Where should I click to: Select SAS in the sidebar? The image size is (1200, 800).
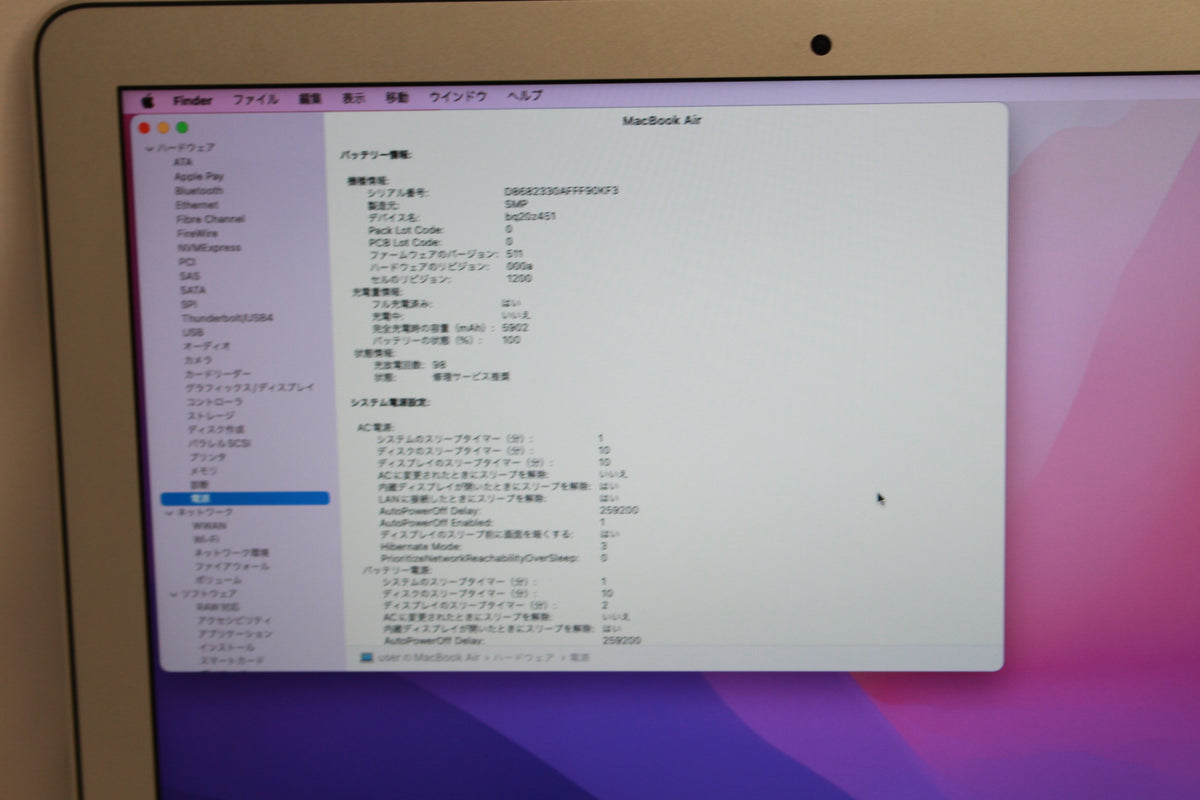coord(190,276)
